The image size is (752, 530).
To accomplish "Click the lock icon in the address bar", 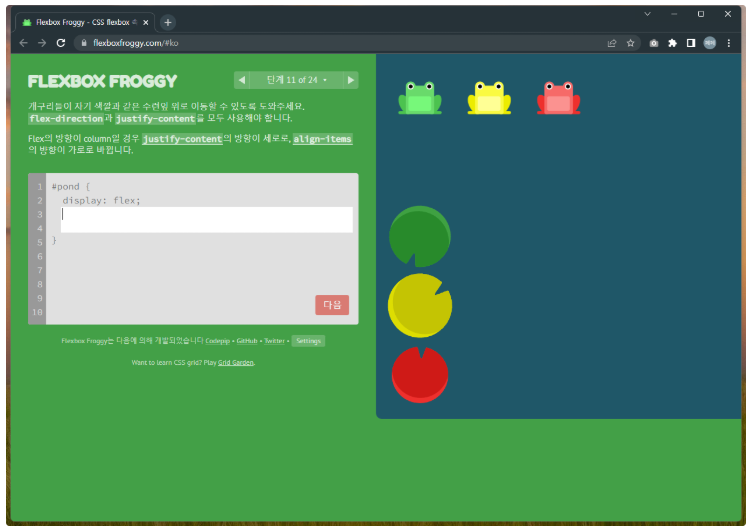I will pyautogui.click(x=84, y=43).
